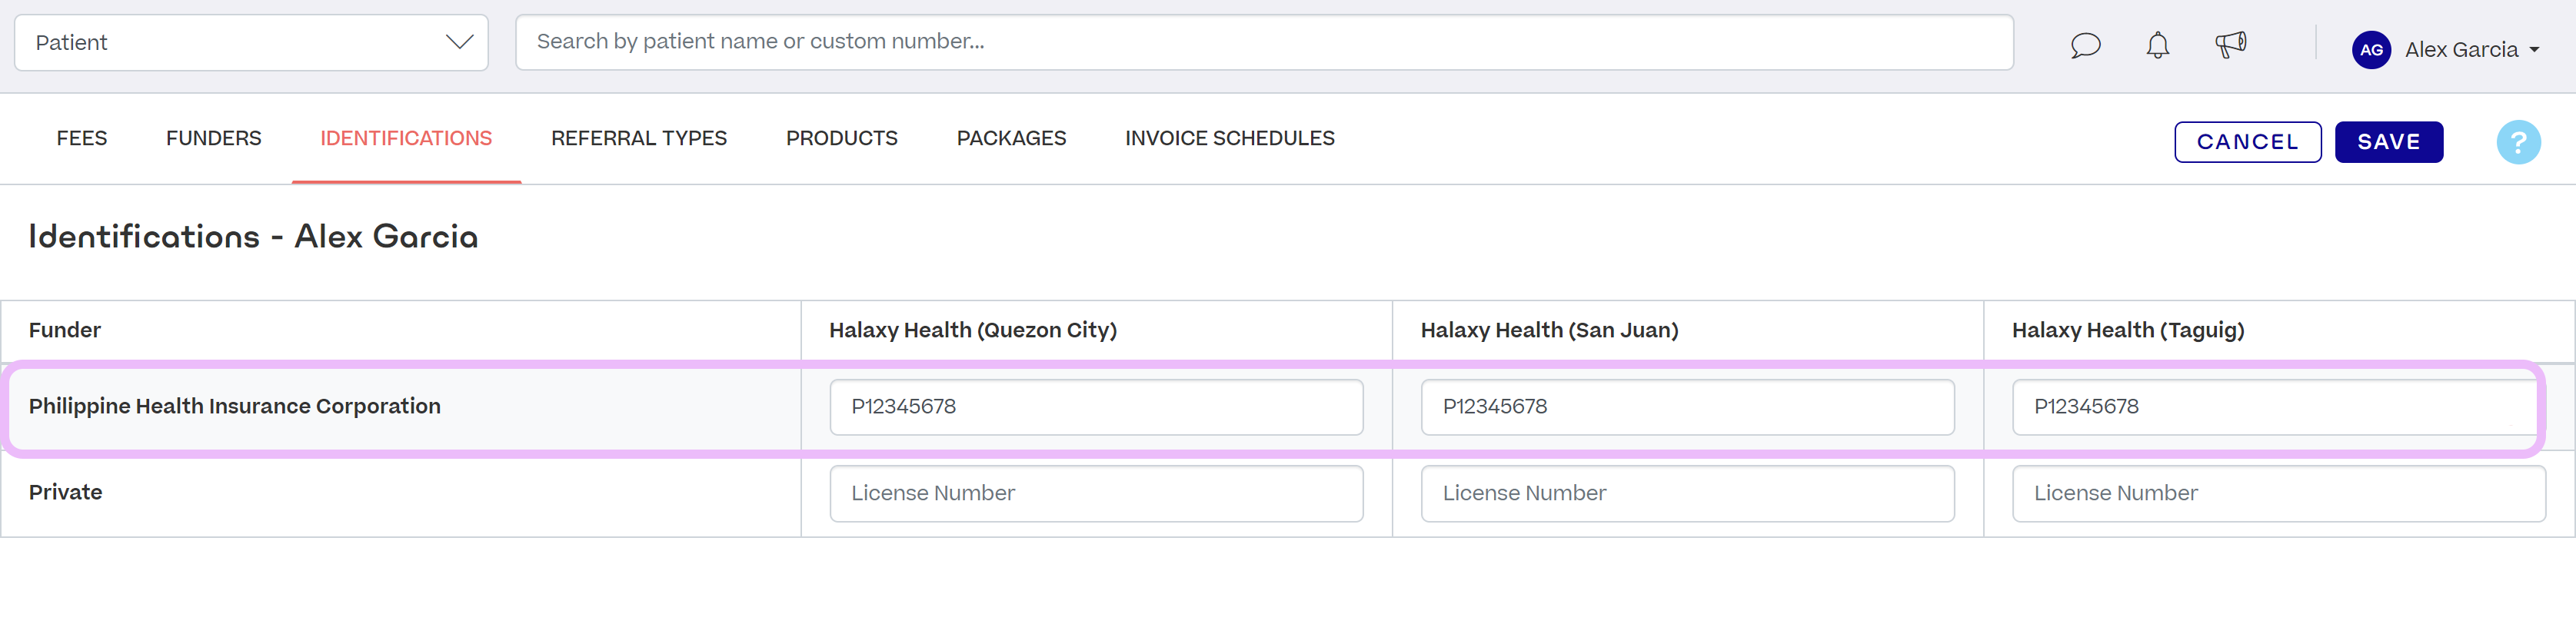Viewport: 2576px width, 624px height.
Task: Click the Identifications - Alex Garcia heading
Action: tap(253, 236)
